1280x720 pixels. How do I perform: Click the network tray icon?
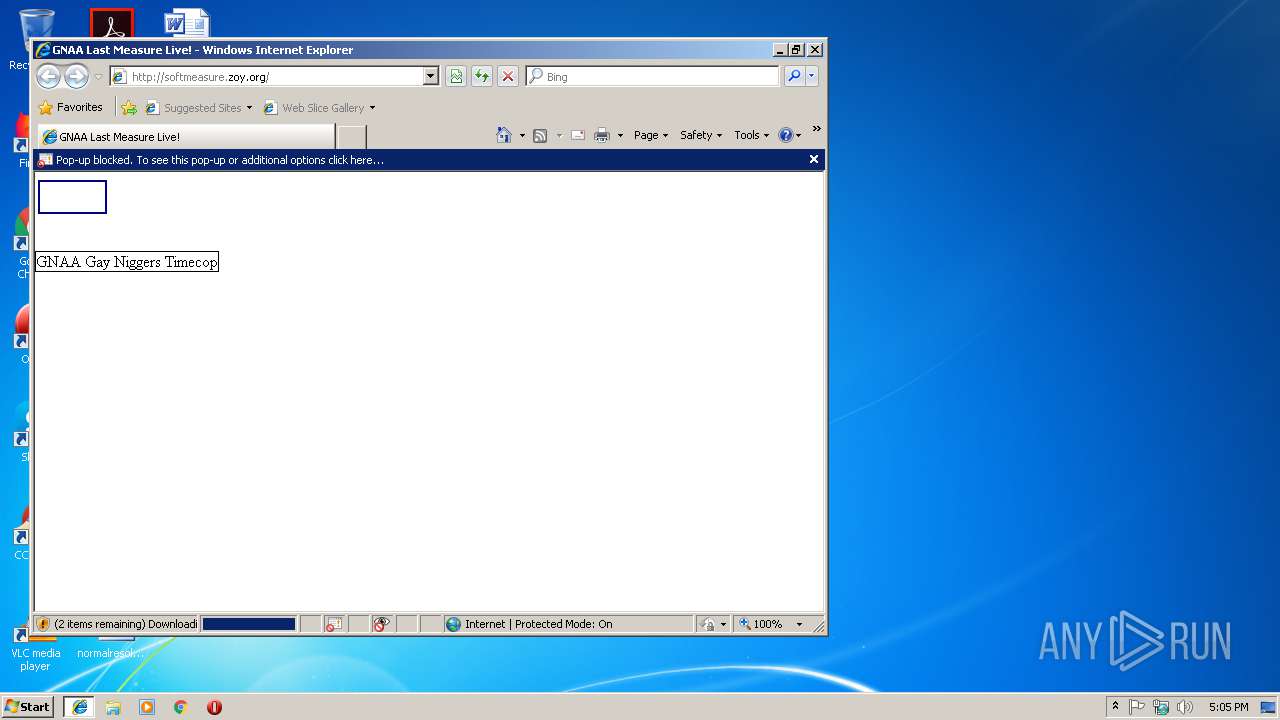[x=1161, y=707]
